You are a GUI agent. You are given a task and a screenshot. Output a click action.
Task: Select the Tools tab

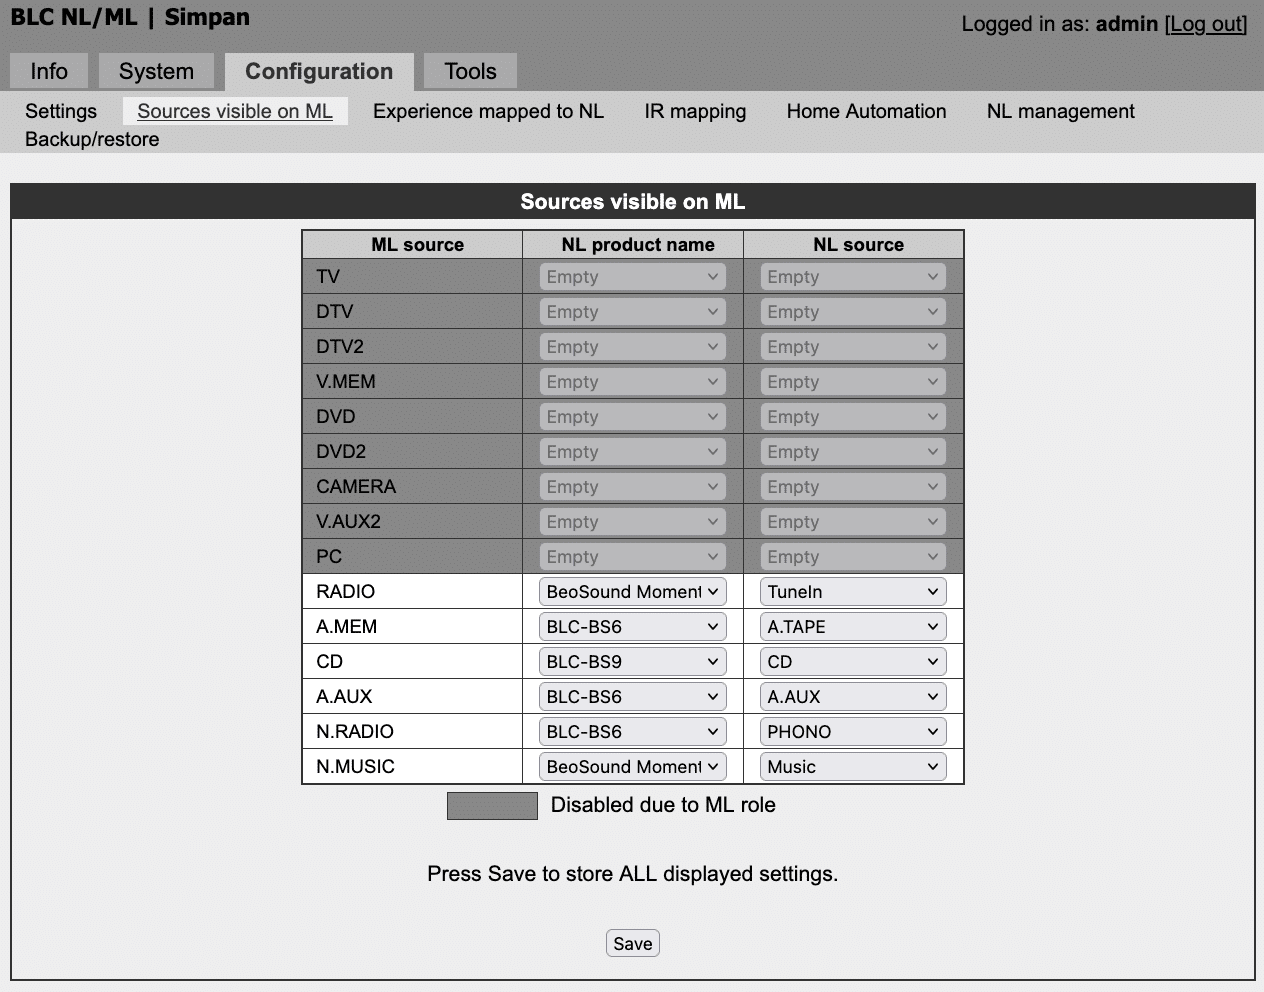(x=470, y=72)
